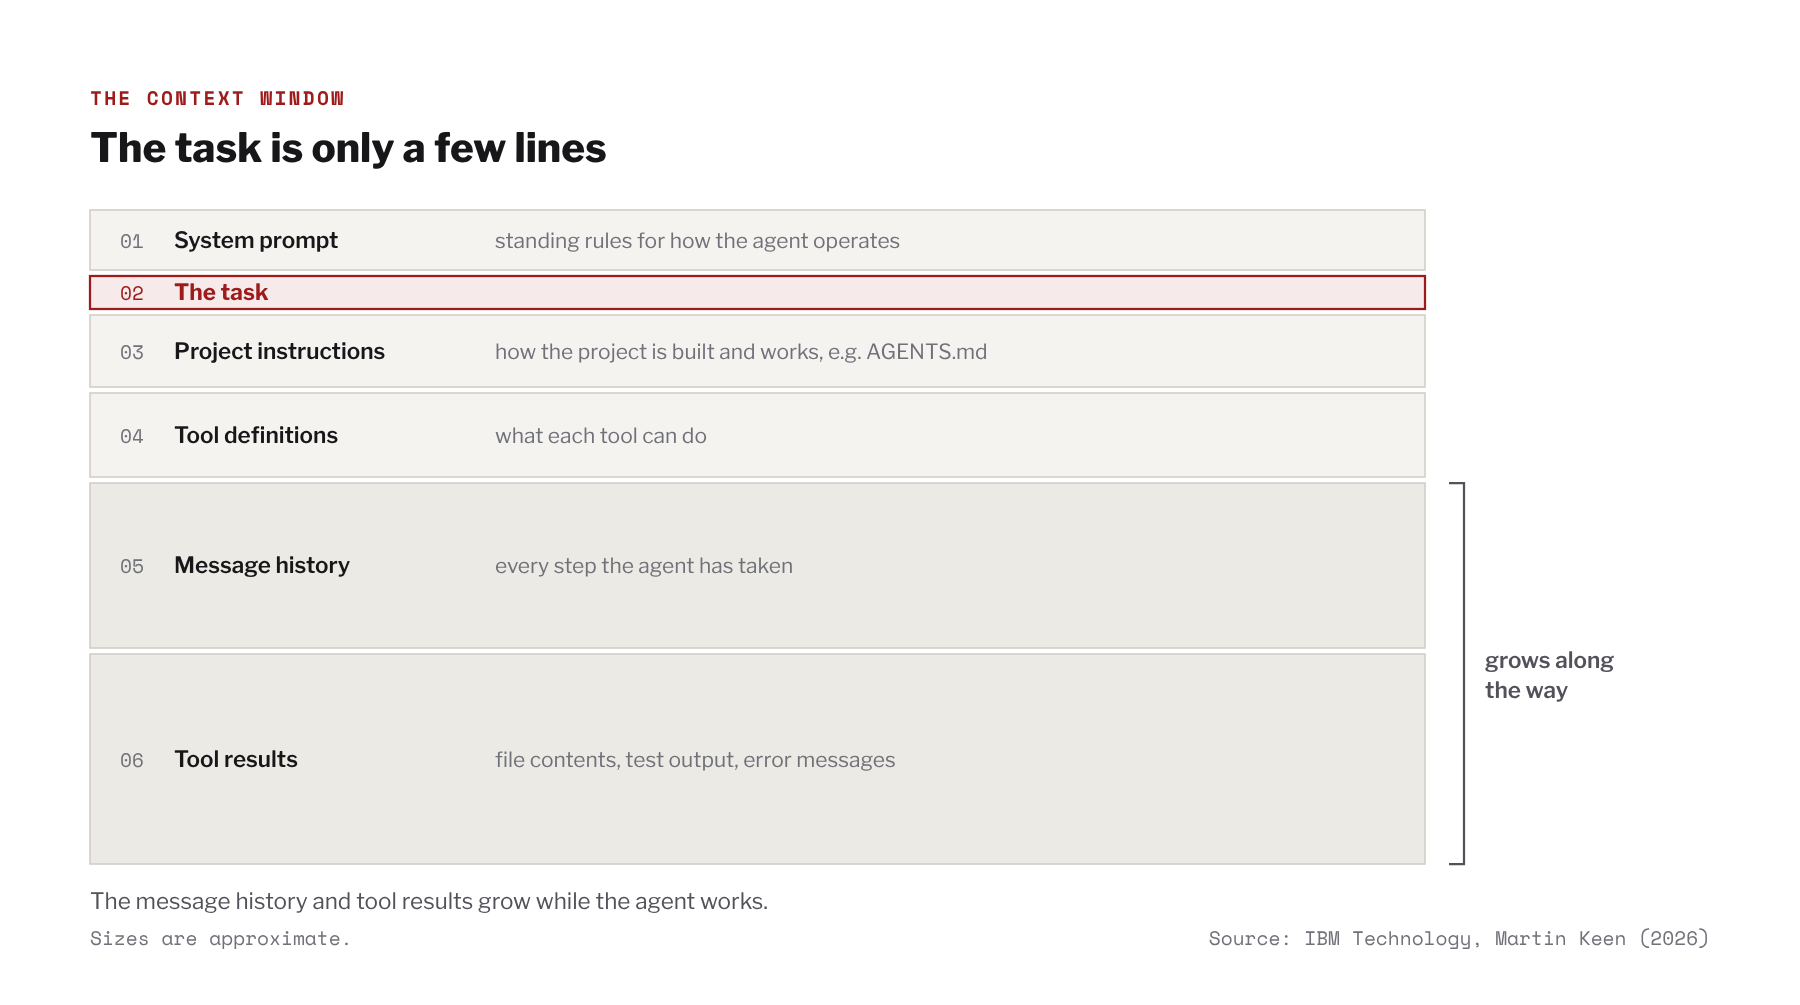Click 'file contents, test output, error messages' text
Image resolution: width=1800 pixels, height=1005 pixels.
tap(695, 760)
